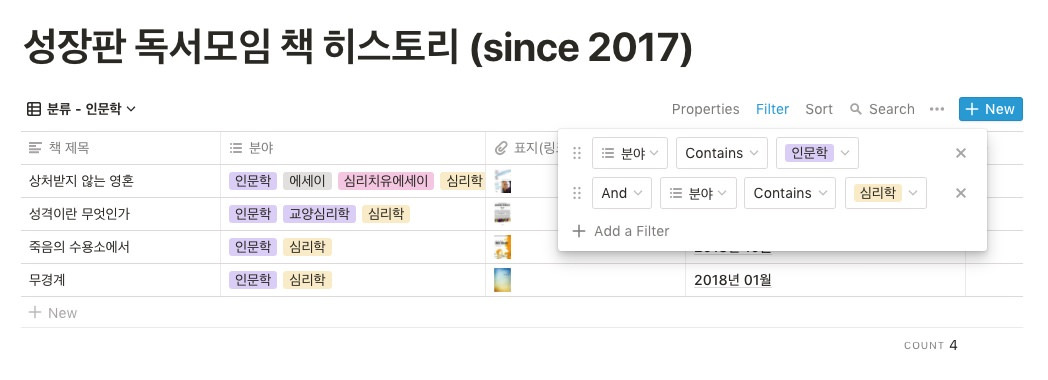Open cover thumbnail of 죽음의 수용소에서

pyautogui.click(x=502, y=247)
